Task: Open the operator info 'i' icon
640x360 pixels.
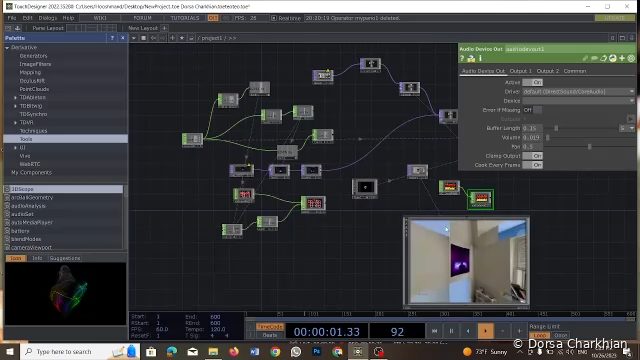Action: tap(480, 59)
